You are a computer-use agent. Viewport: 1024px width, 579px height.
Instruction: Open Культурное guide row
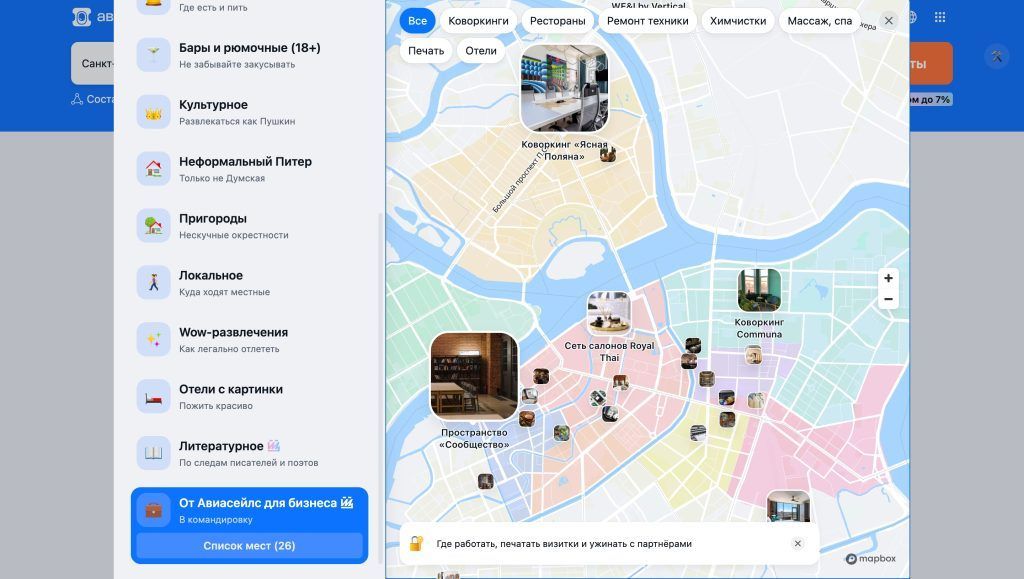[249, 112]
